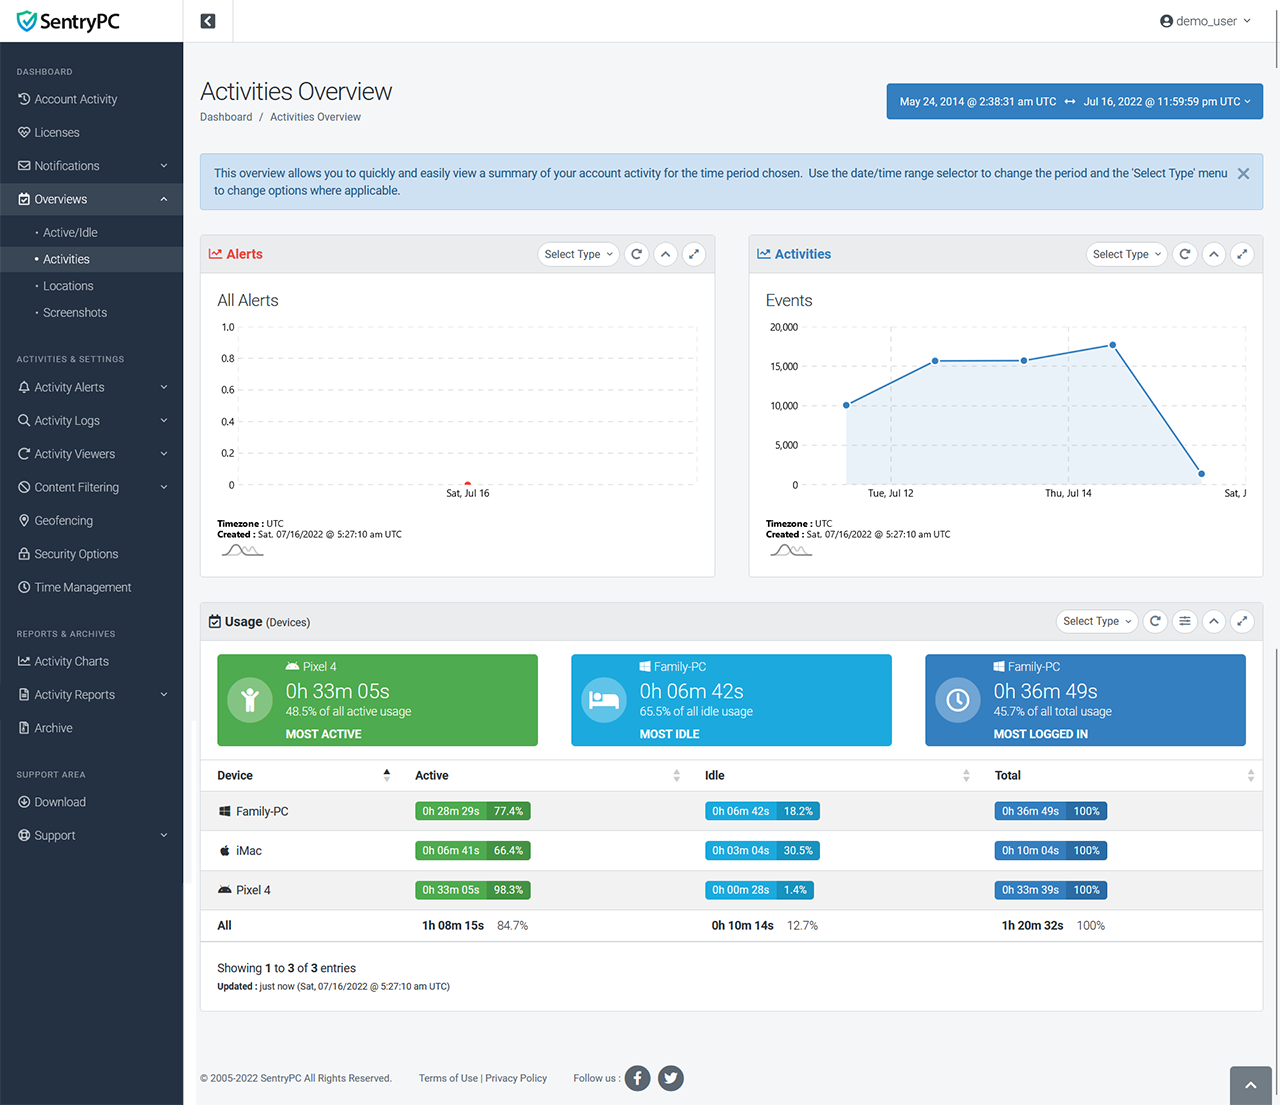Open Activity Charts
Viewport: 1280px width, 1105px height.
click(x=91, y=661)
